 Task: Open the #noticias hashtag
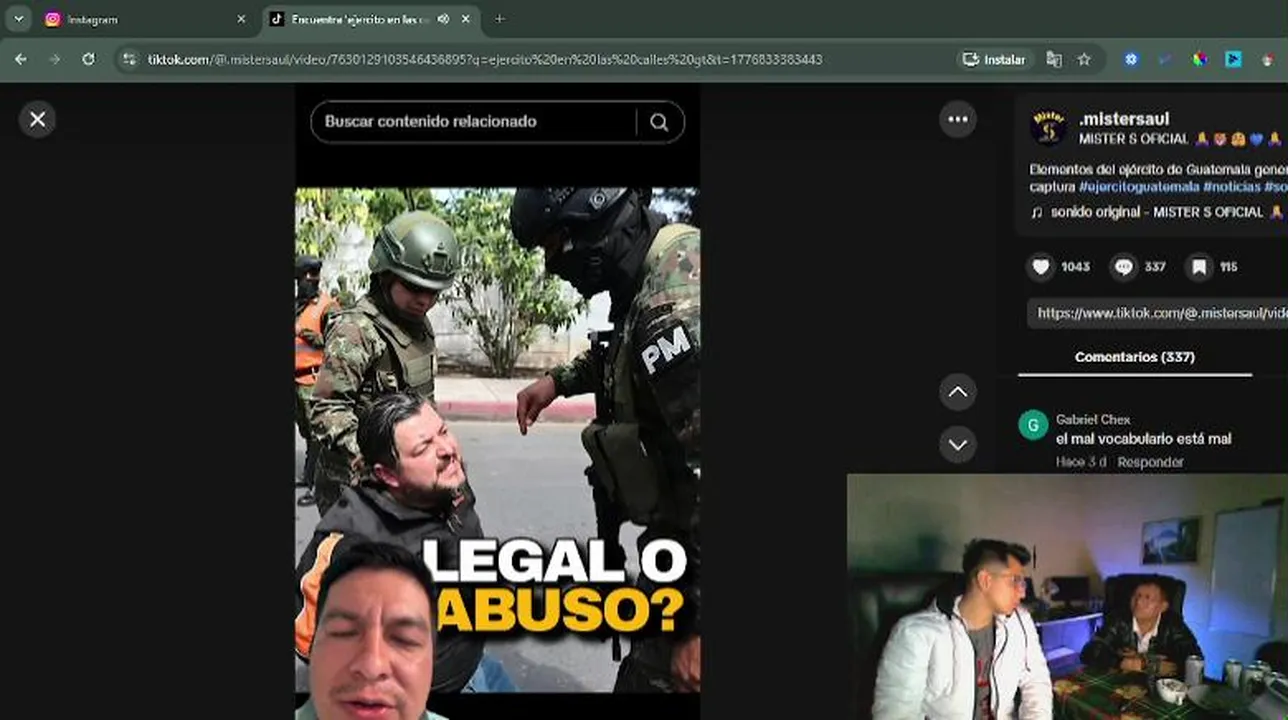click(1231, 187)
